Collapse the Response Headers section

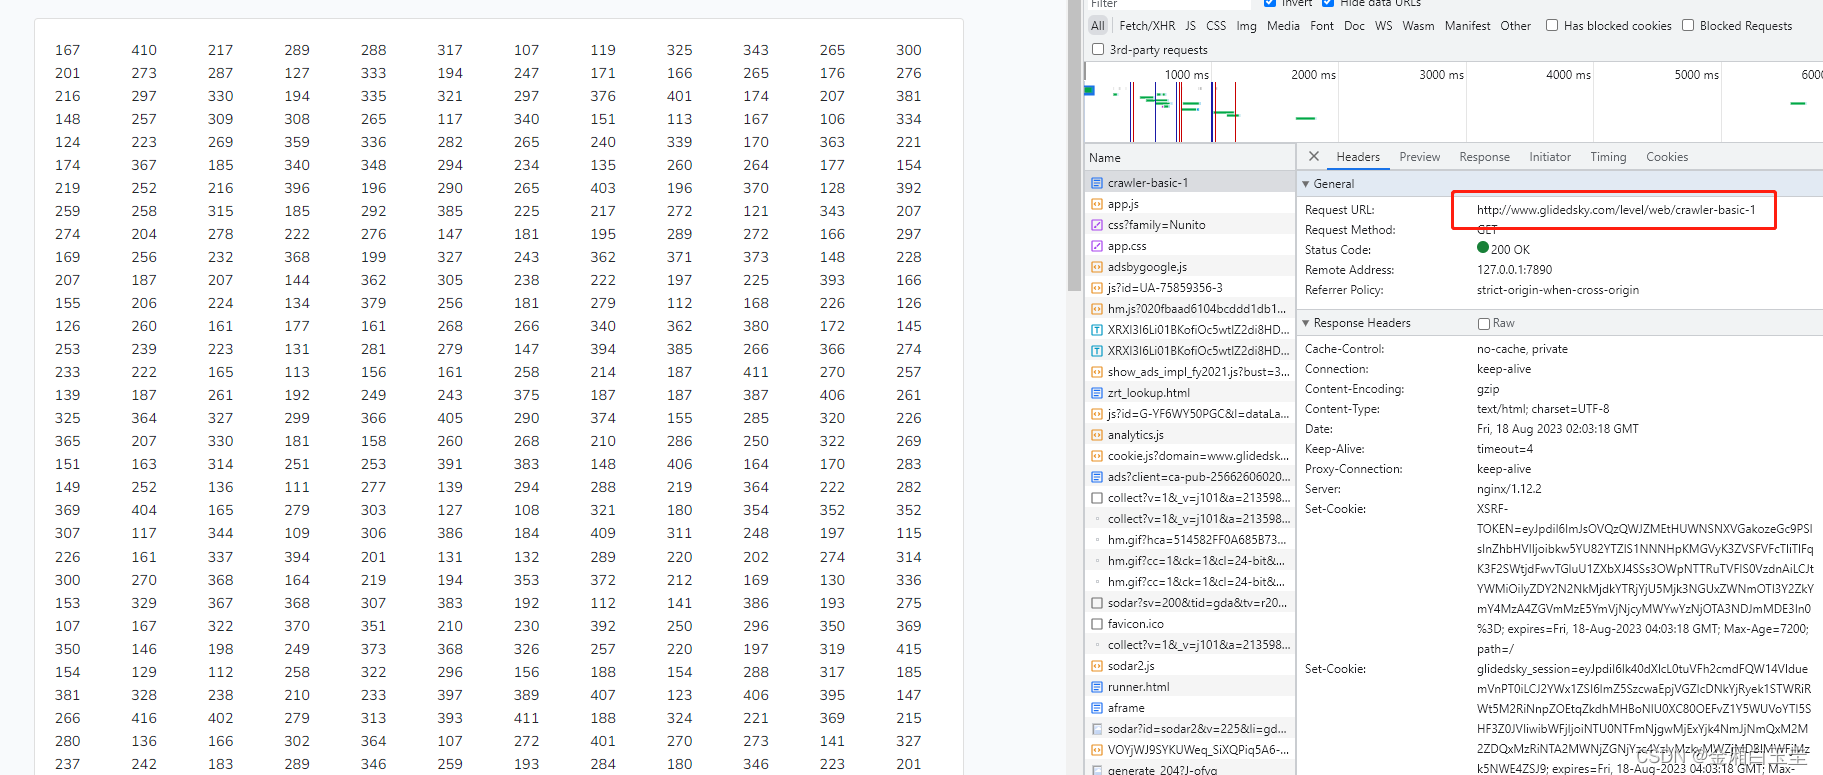(x=1306, y=323)
